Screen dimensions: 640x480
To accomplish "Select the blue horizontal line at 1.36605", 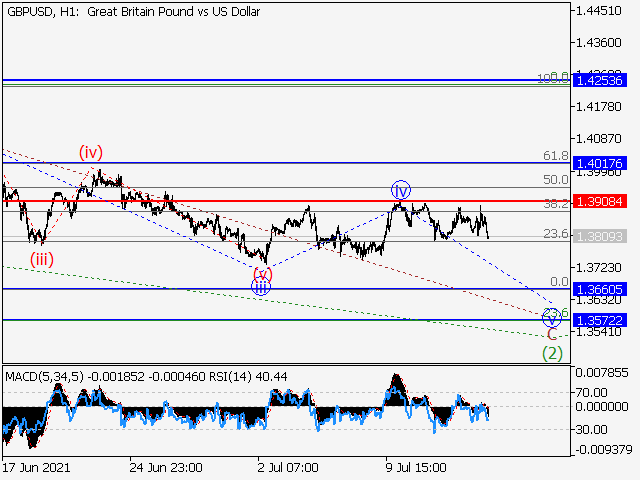I will click(286, 289).
